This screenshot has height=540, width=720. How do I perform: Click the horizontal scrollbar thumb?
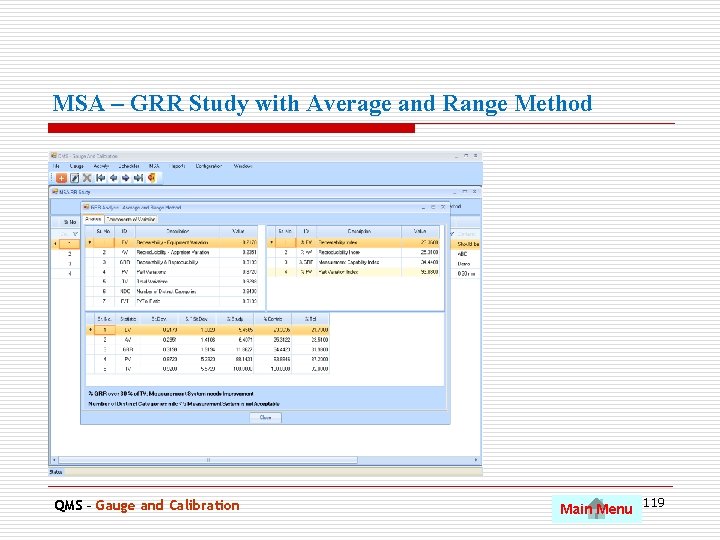(208, 460)
